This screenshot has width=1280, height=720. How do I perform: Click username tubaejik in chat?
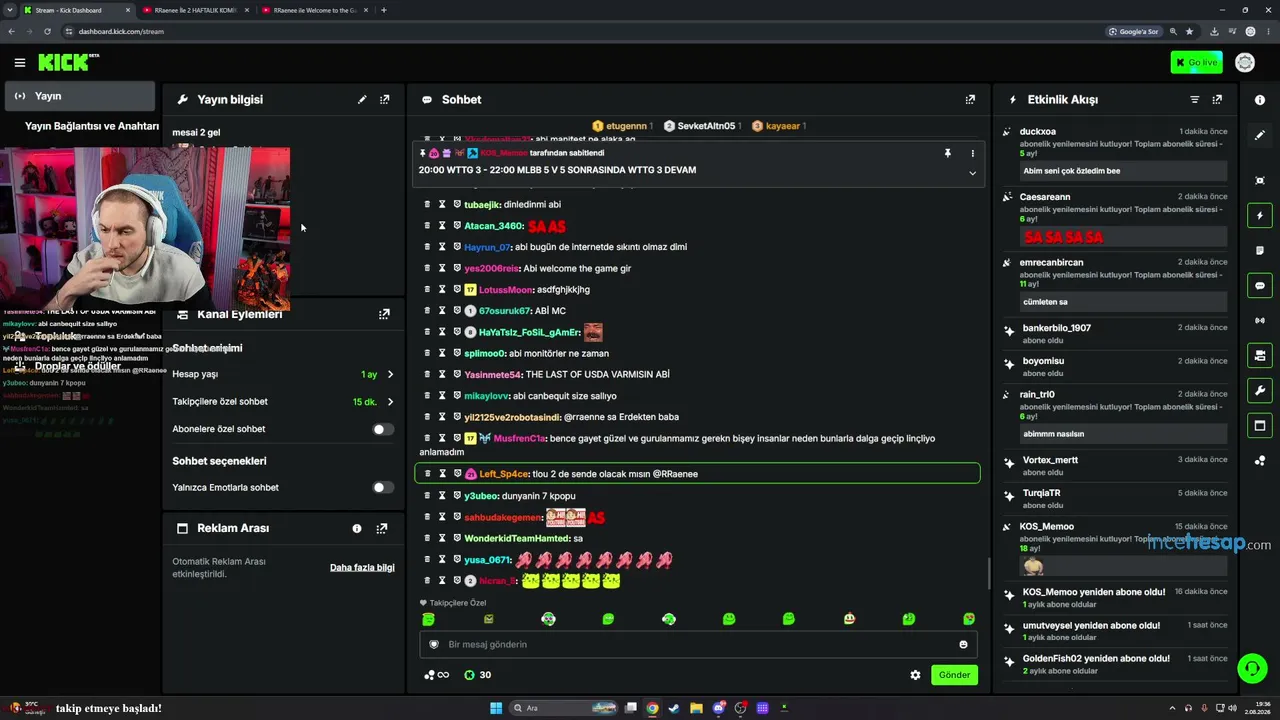(482, 205)
